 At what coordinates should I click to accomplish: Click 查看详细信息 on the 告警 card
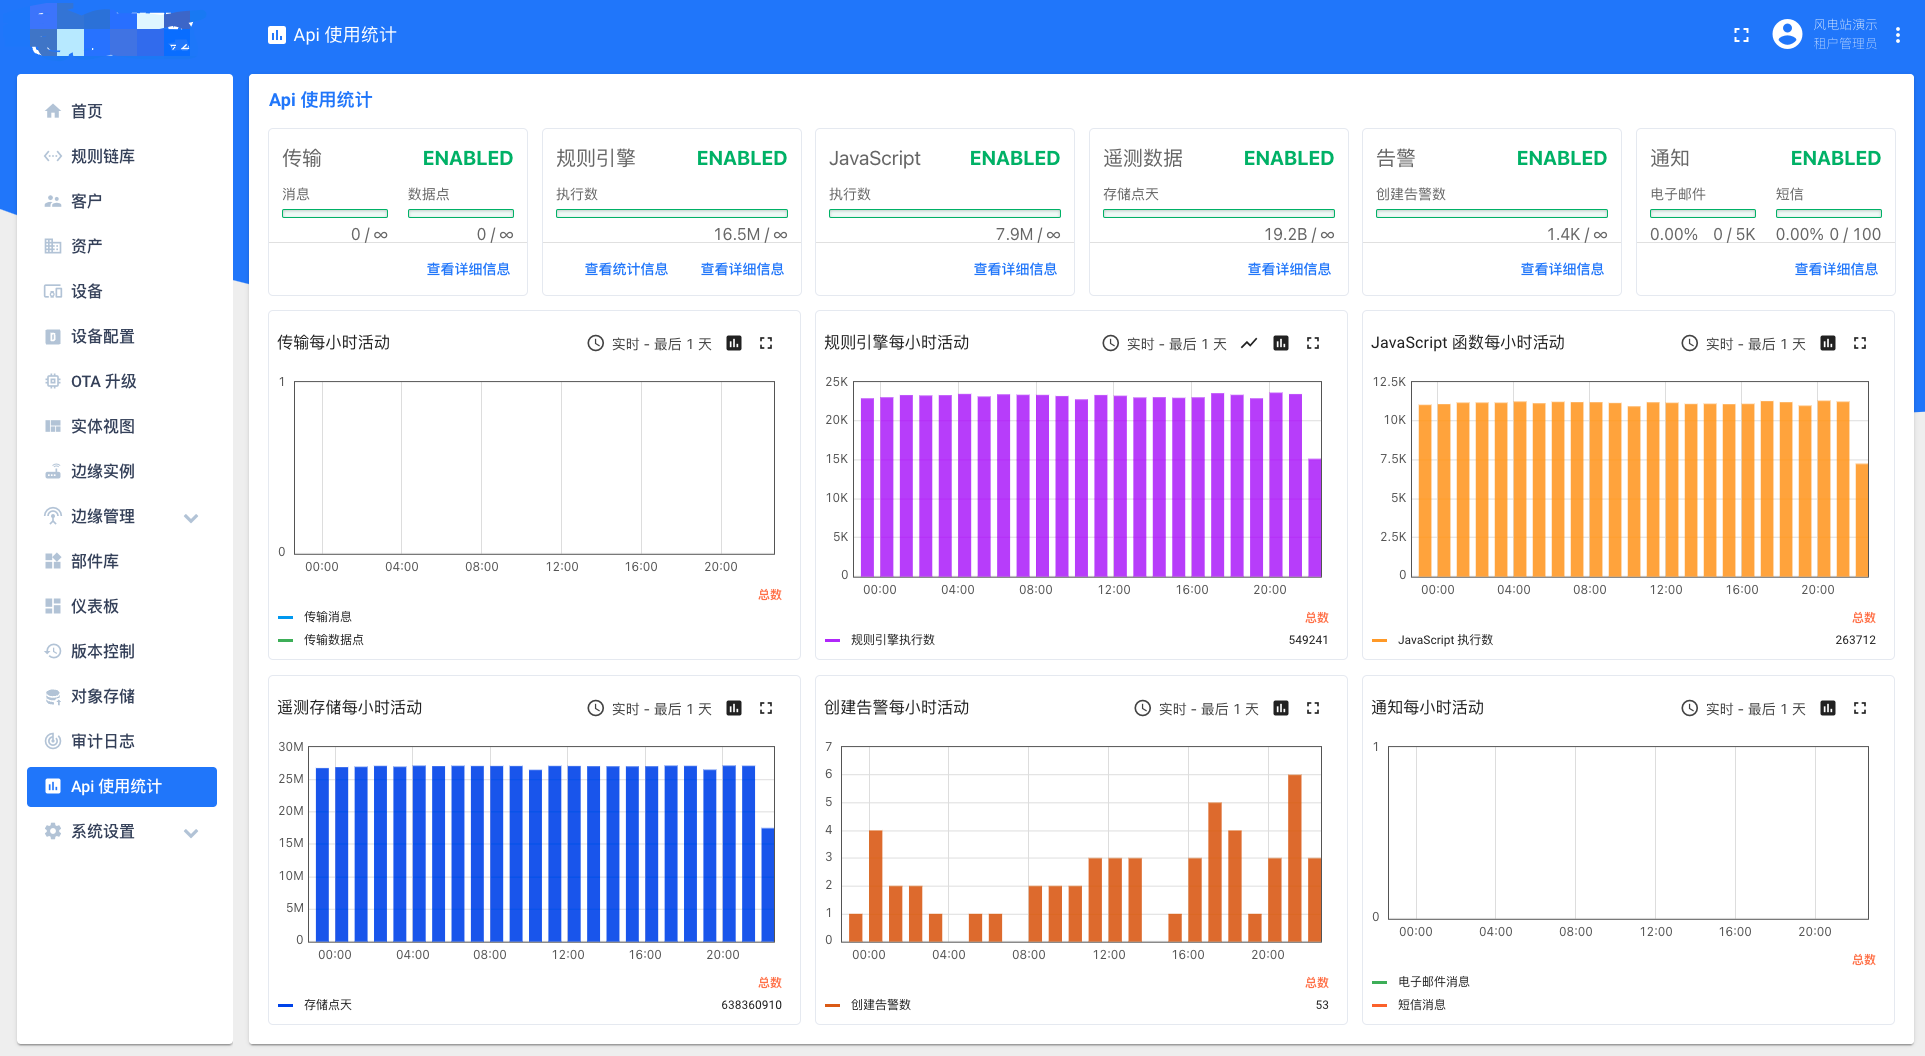pos(1562,269)
